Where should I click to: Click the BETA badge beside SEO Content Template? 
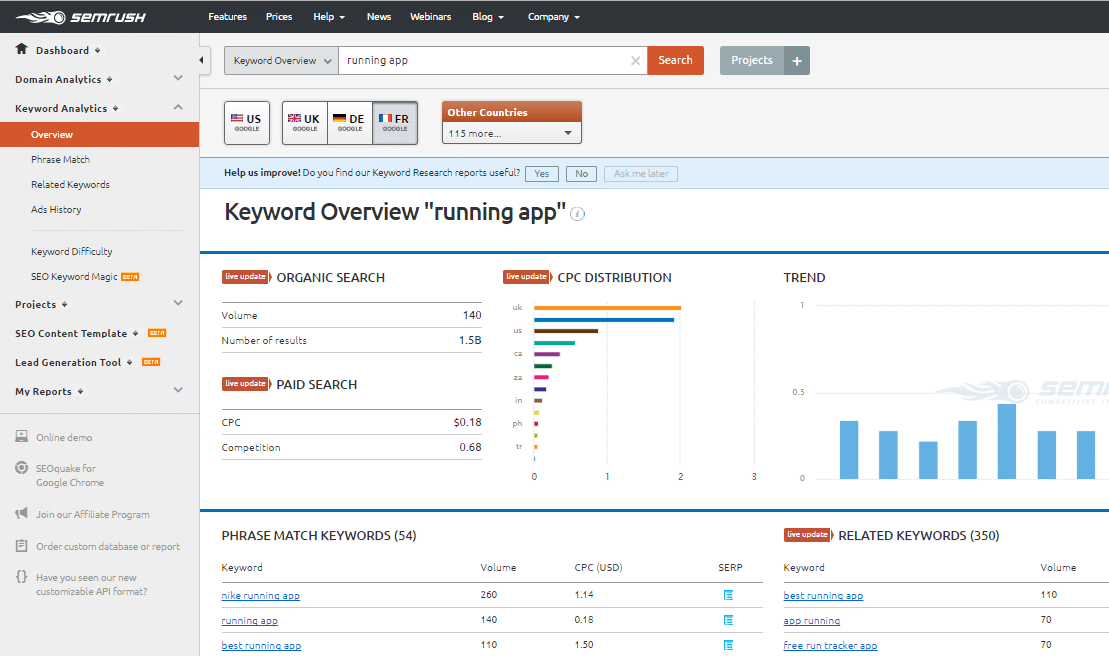tap(157, 333)
